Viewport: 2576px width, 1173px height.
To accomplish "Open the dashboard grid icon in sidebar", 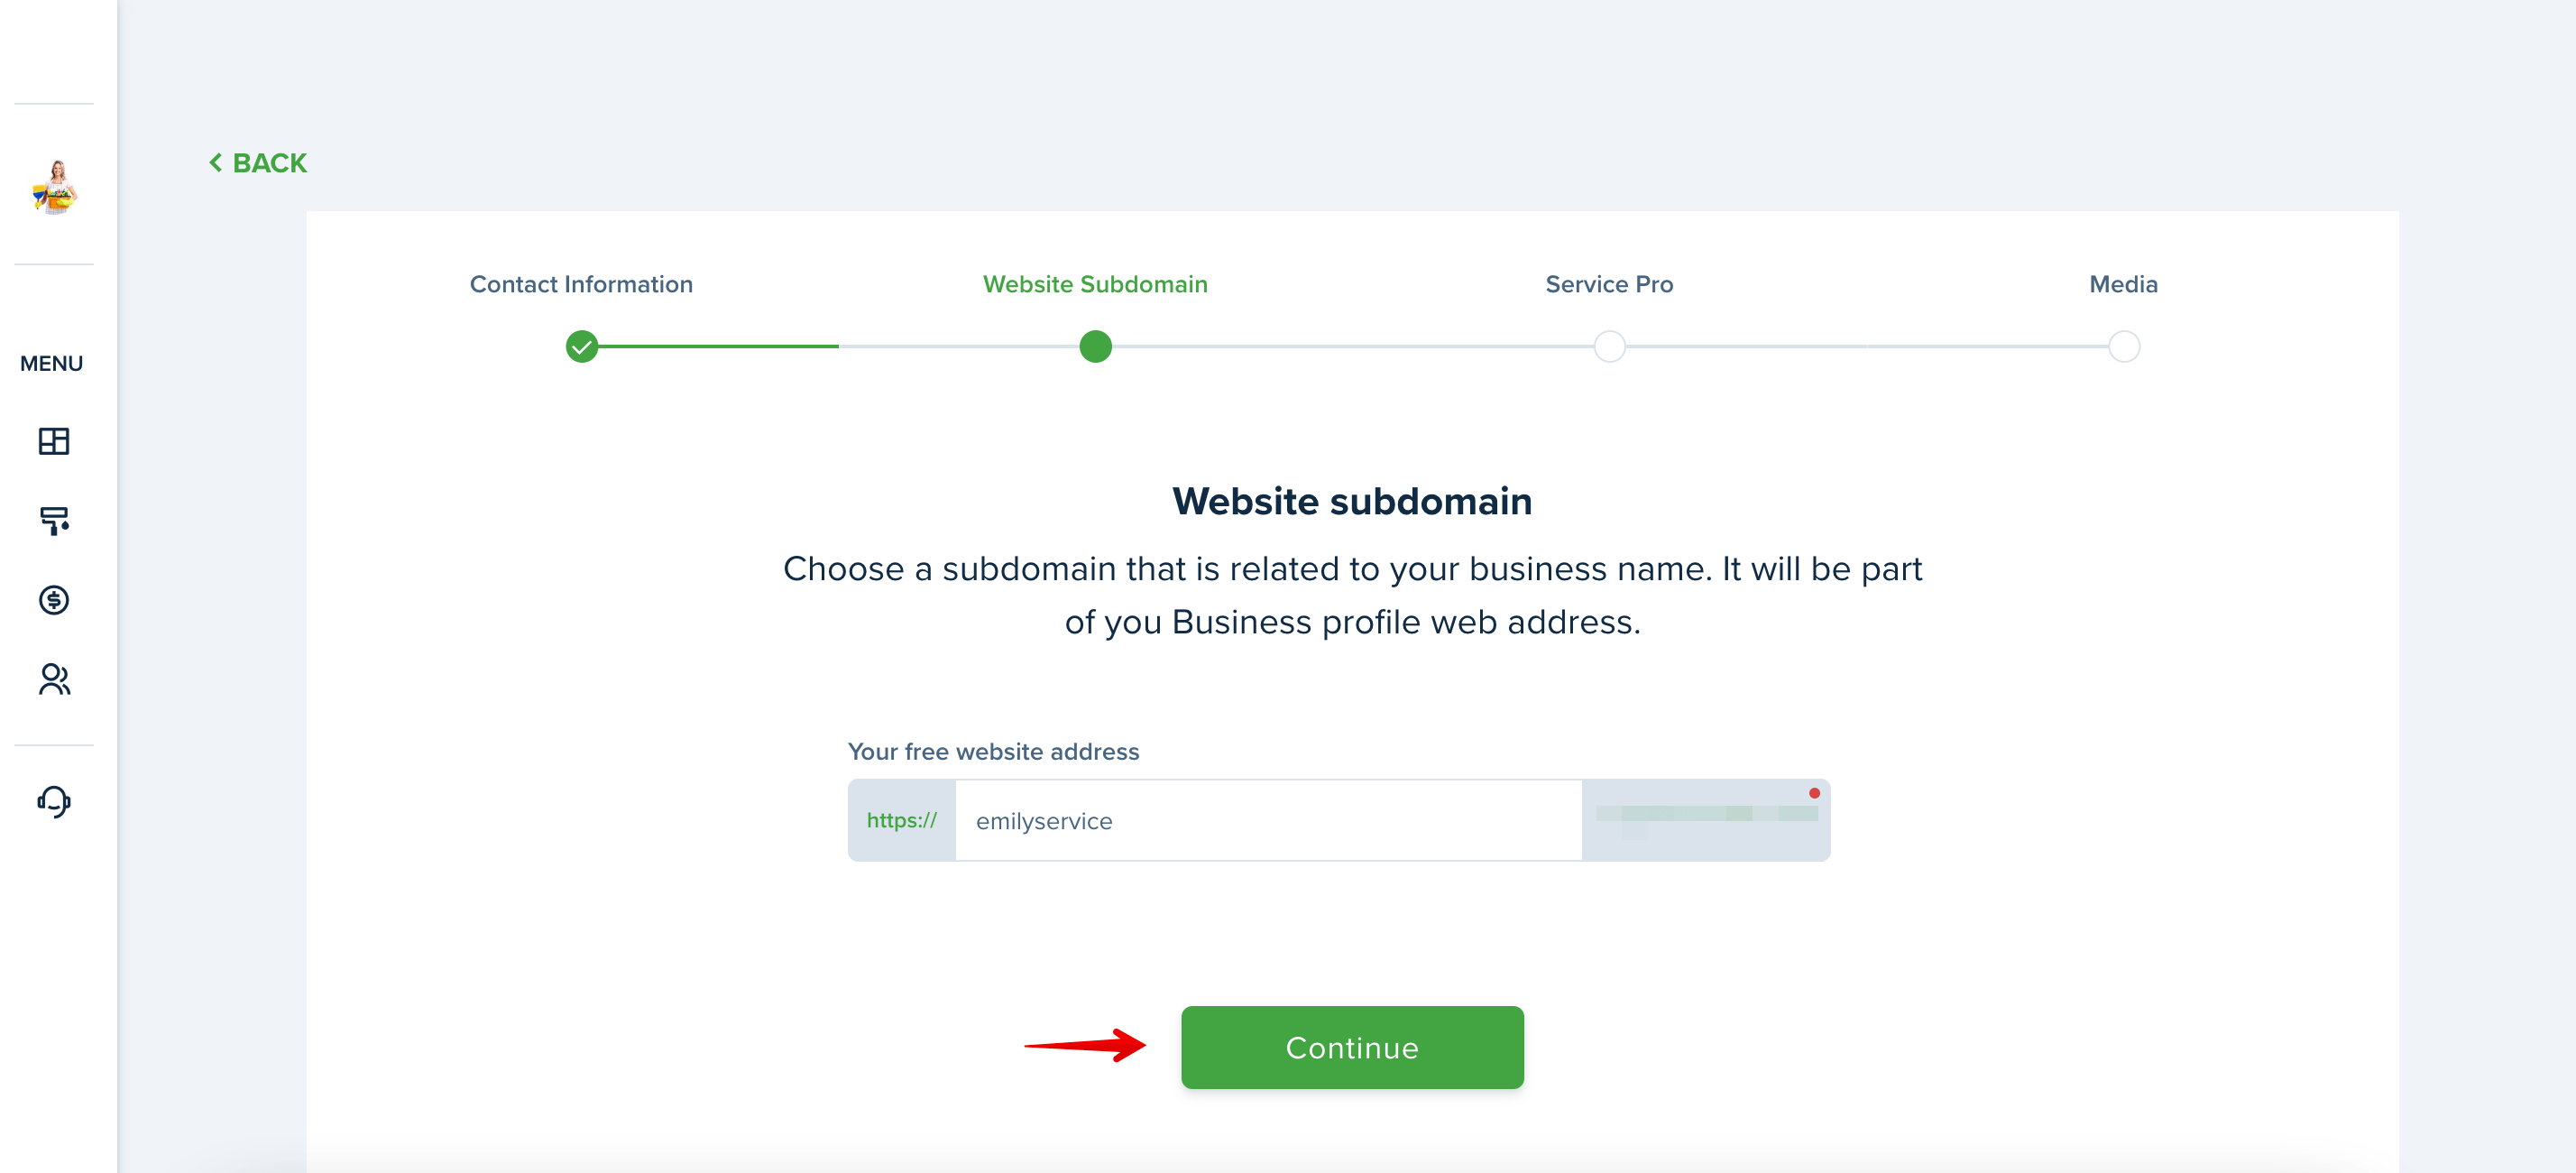I will pos(54,441).
